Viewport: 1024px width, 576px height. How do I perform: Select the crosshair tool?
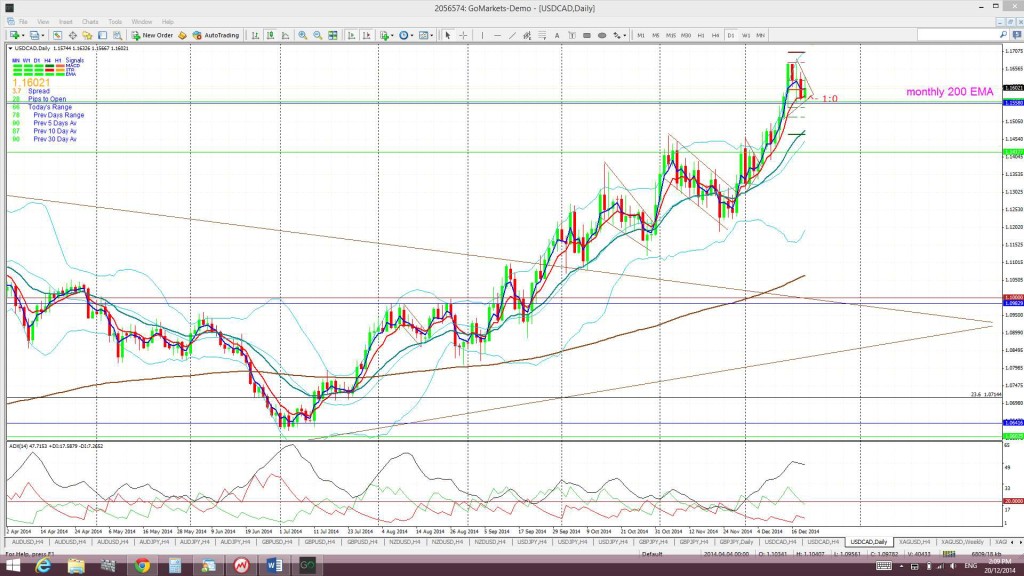click(463, 35)
